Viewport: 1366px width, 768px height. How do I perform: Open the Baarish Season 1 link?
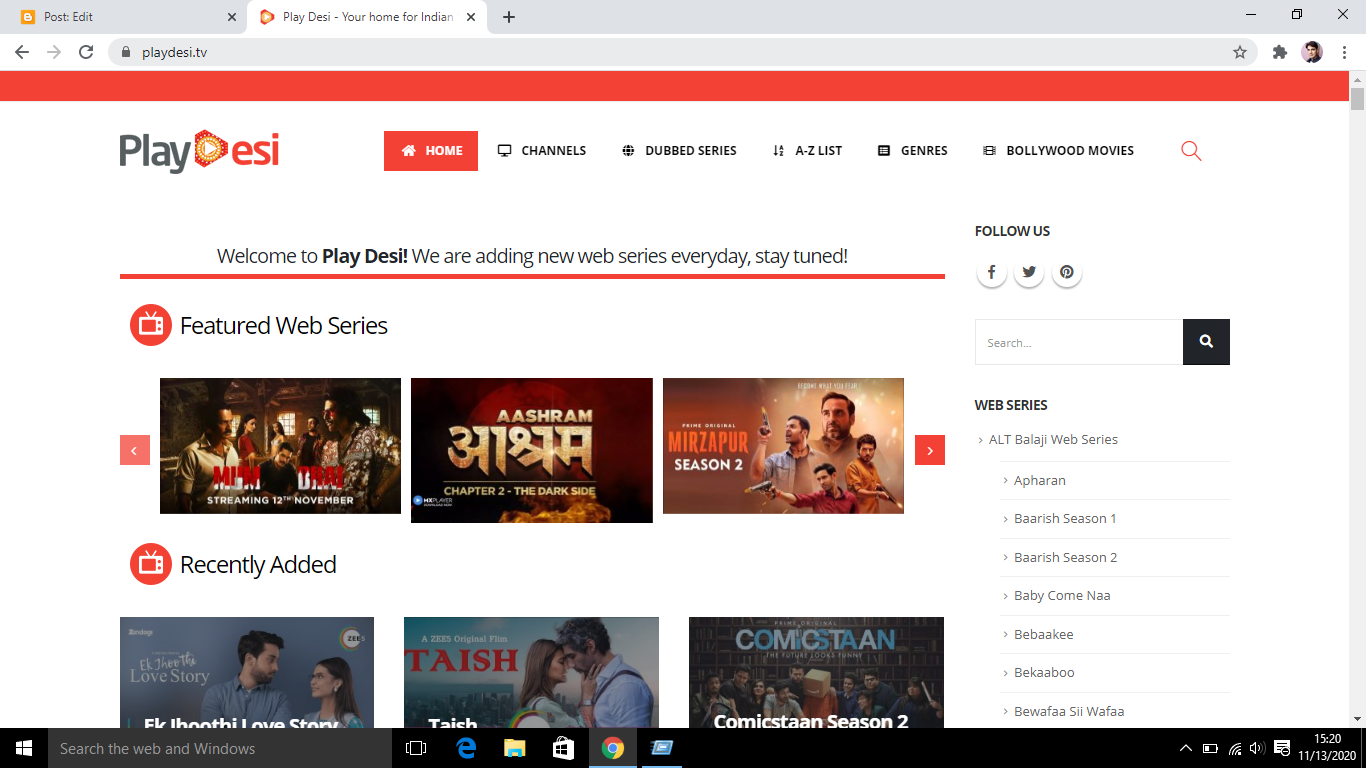(x=1065, y=519)
